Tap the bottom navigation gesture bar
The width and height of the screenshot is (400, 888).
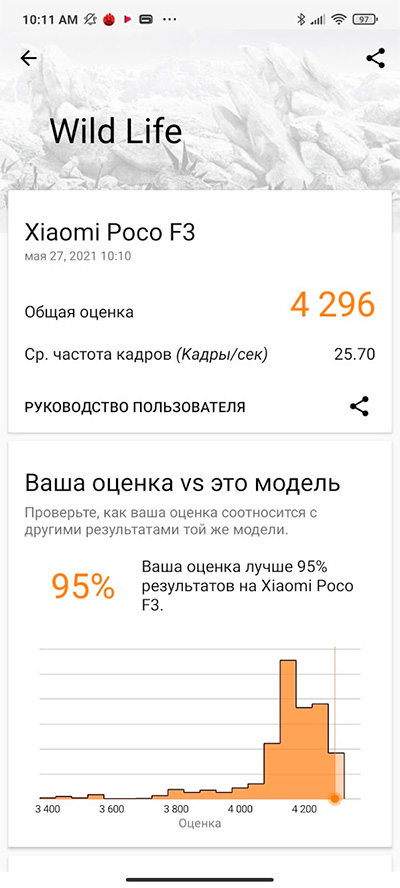200,880
